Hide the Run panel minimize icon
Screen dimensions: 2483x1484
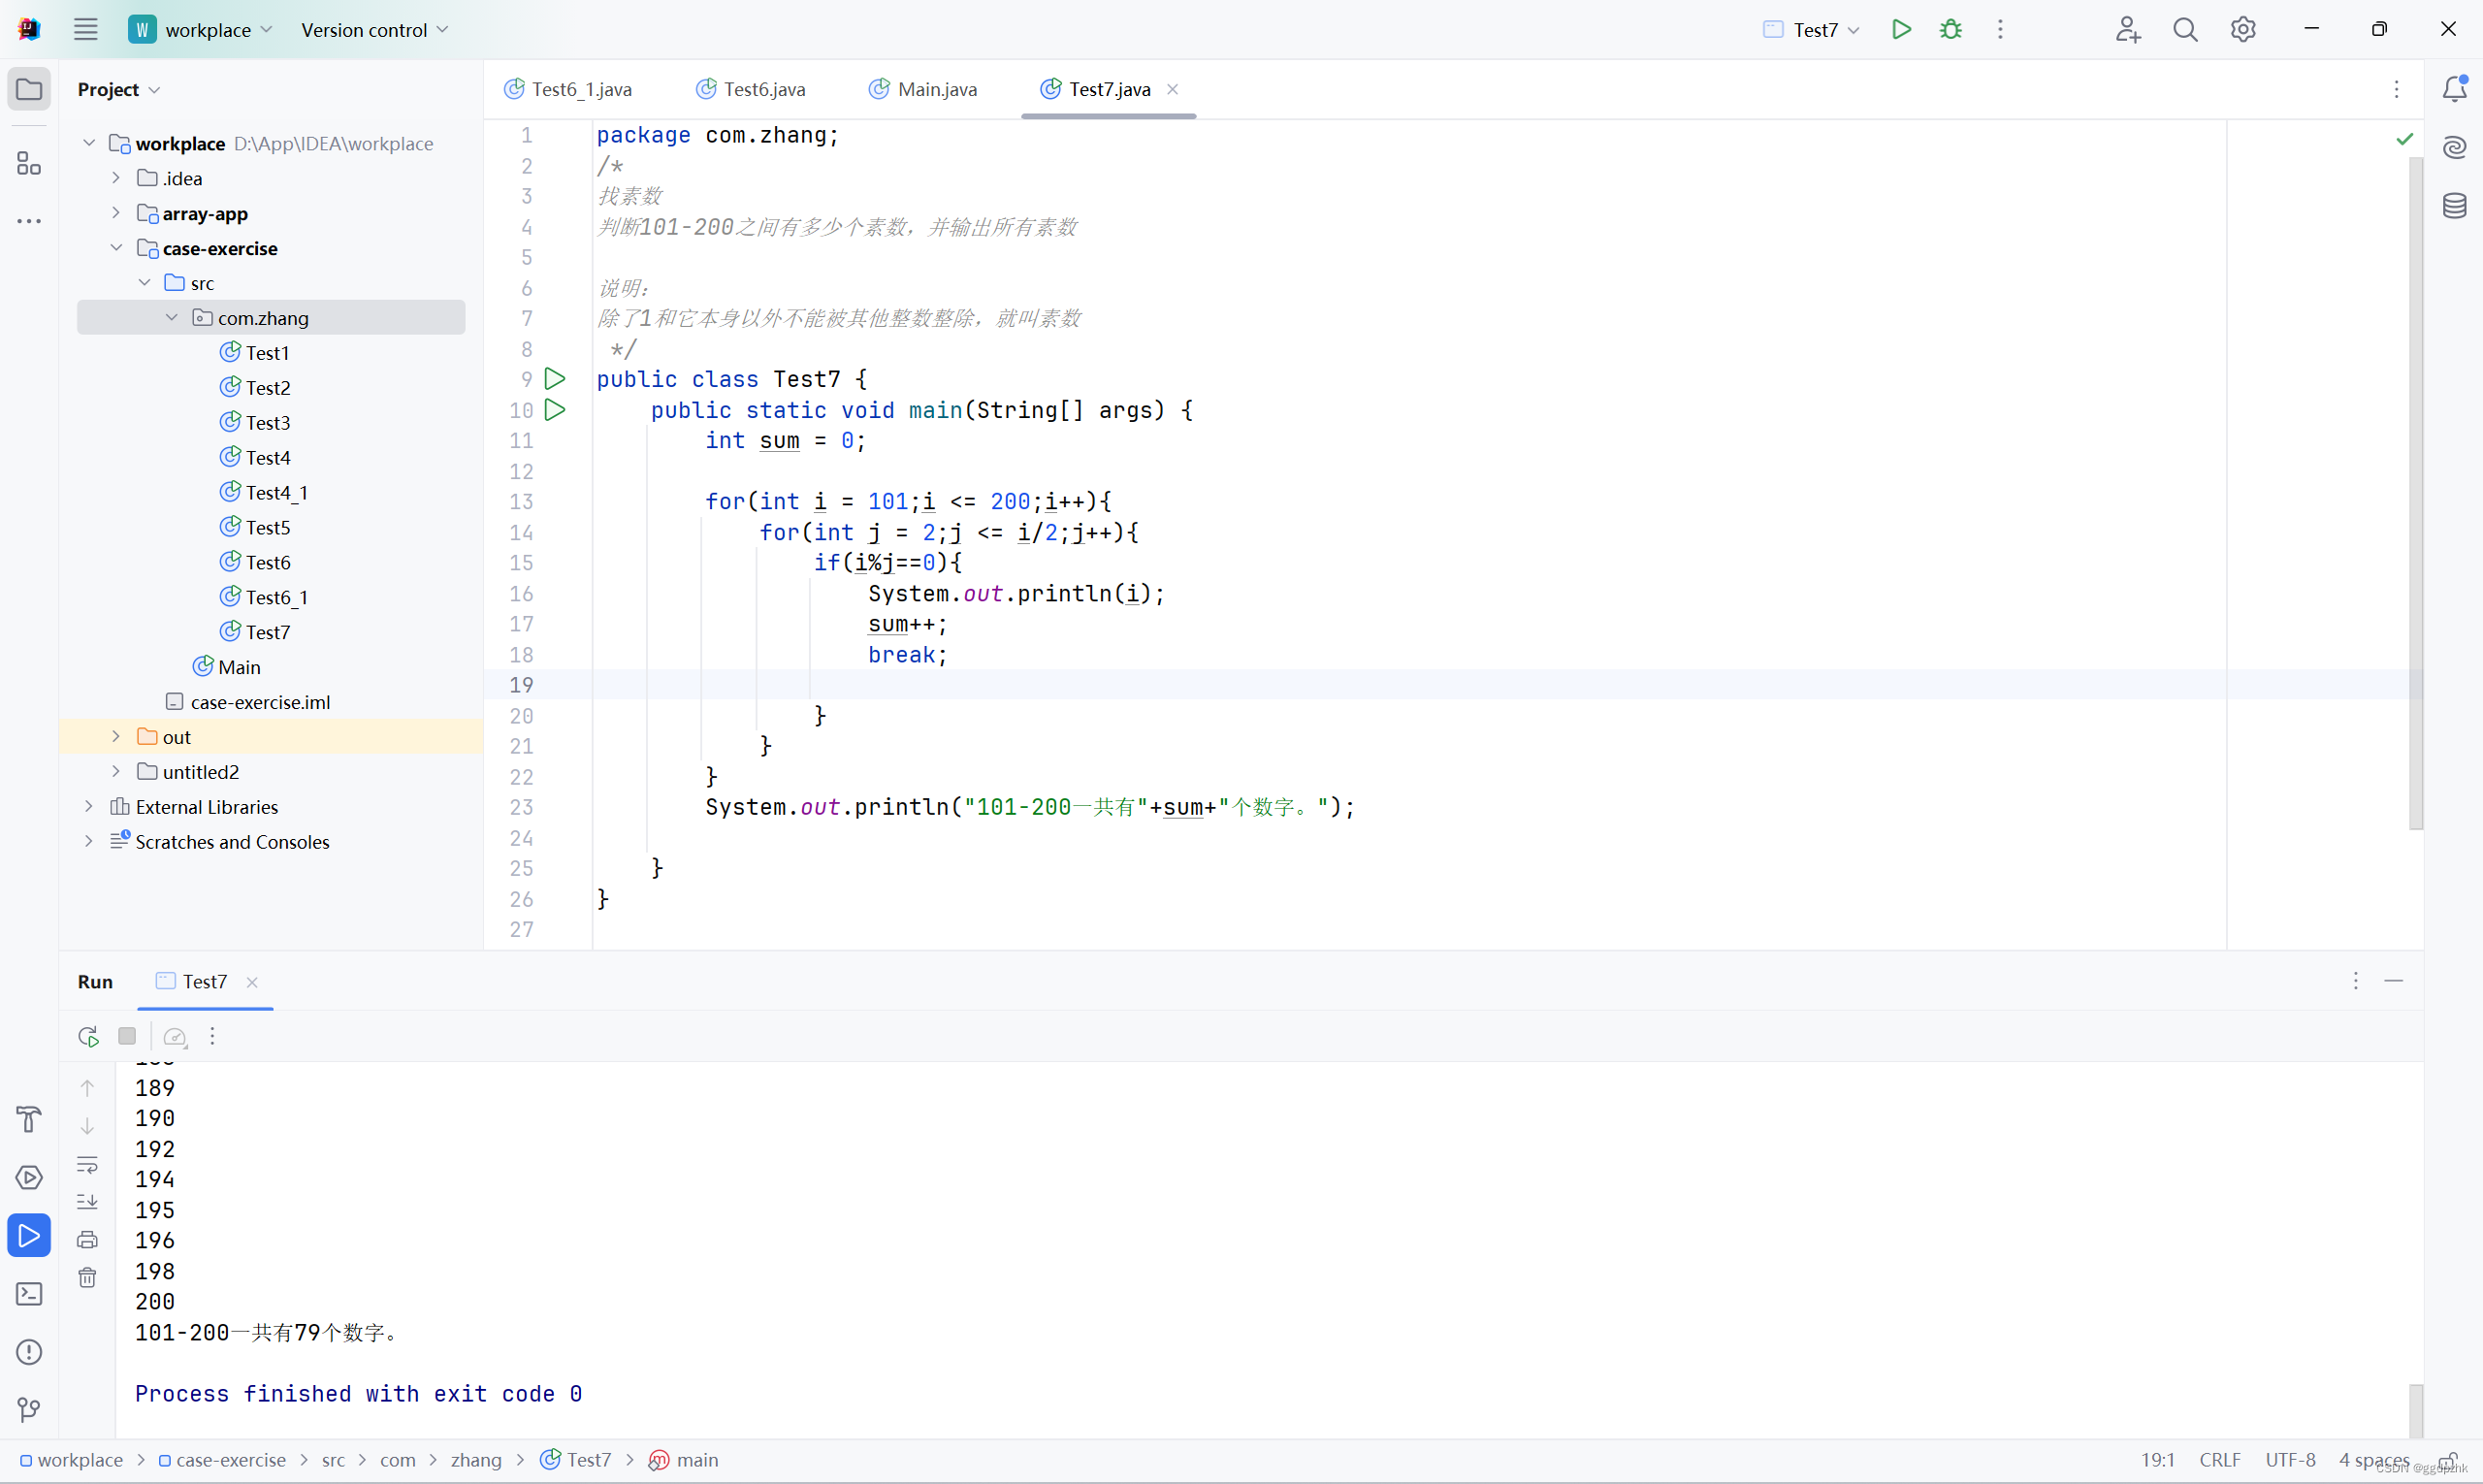(2393, 981)
